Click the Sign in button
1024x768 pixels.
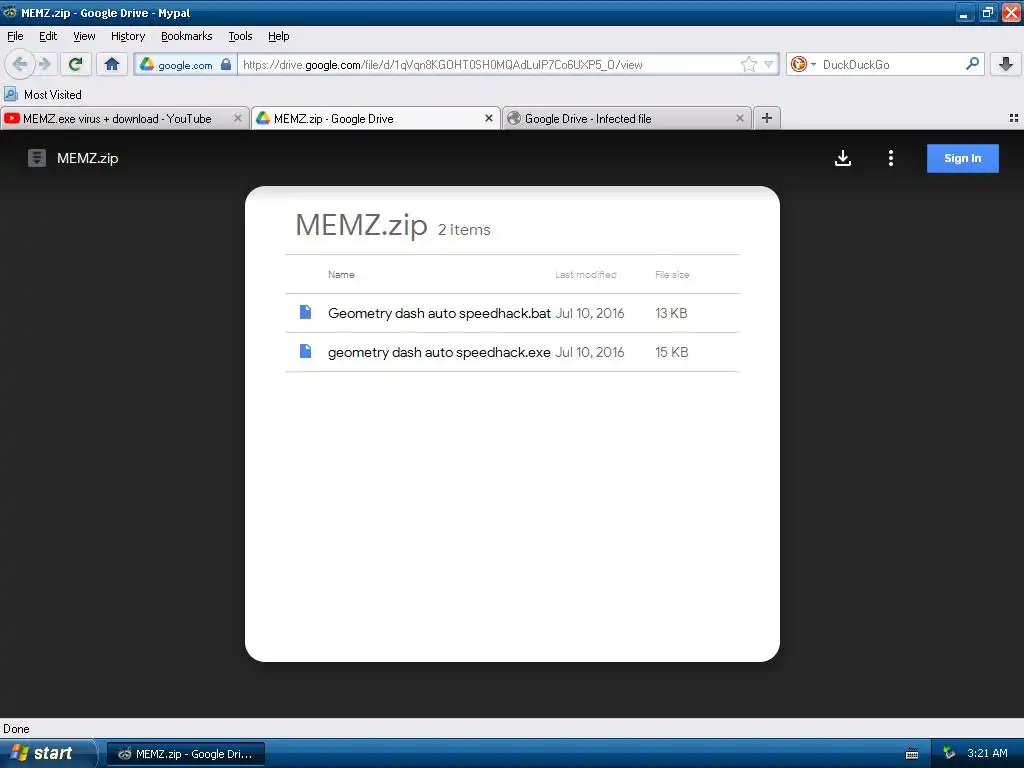pos(962,158)
